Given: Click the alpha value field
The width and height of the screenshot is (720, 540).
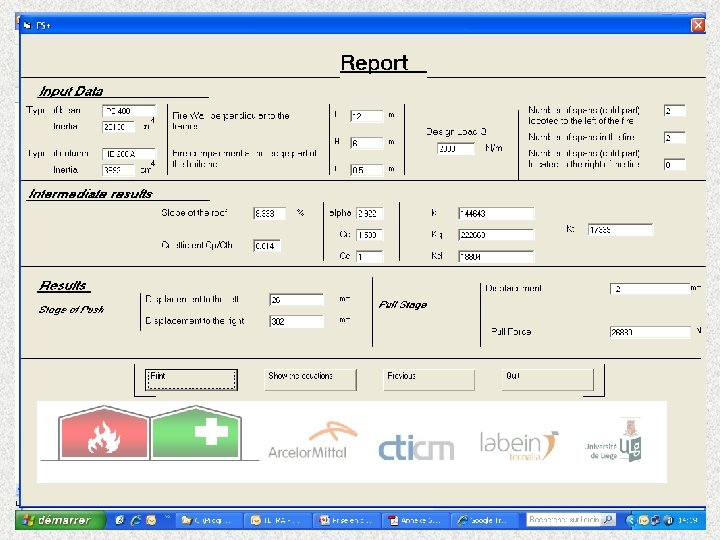Looking at the screenshot, I should 370,213.
